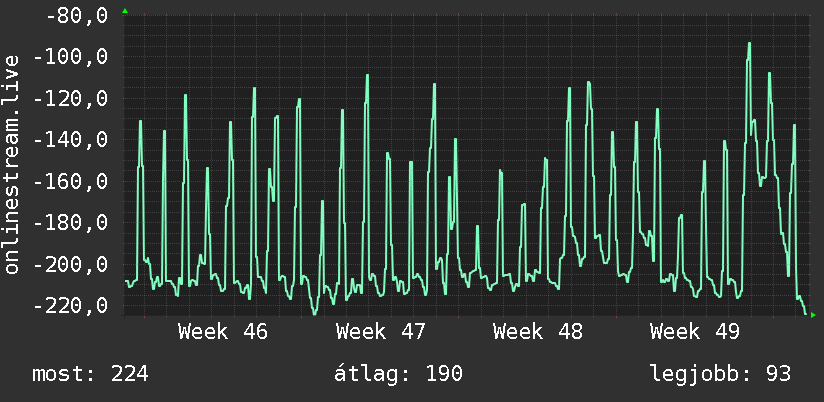Click the Week 47 axis label
The image size is (824, 402).
click(x=380, y=332)
